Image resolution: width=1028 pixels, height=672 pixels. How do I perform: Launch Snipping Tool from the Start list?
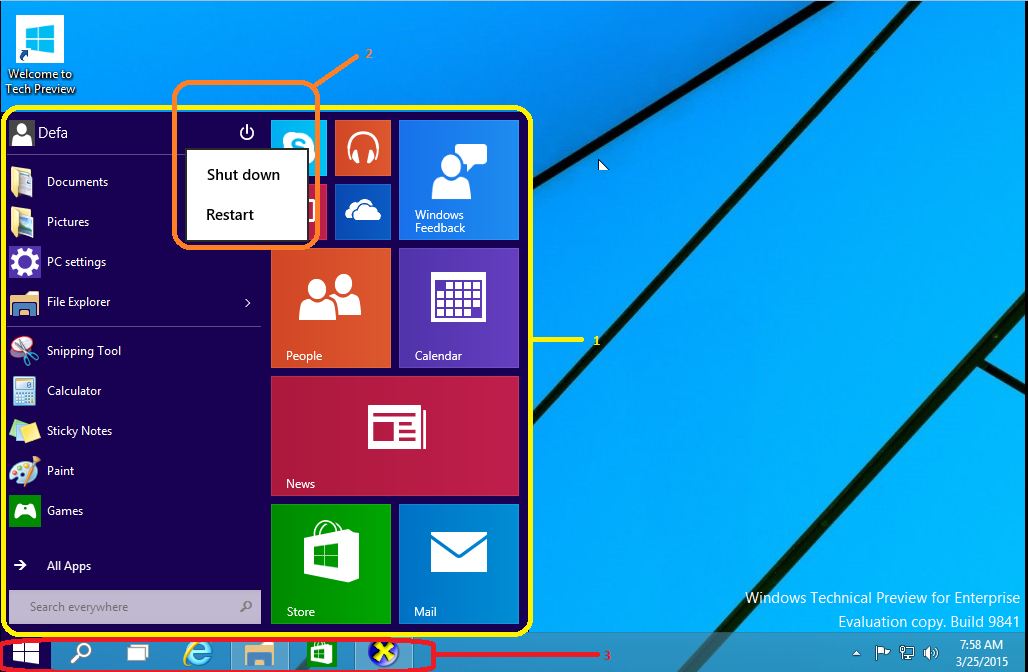[x=83, y=351]
